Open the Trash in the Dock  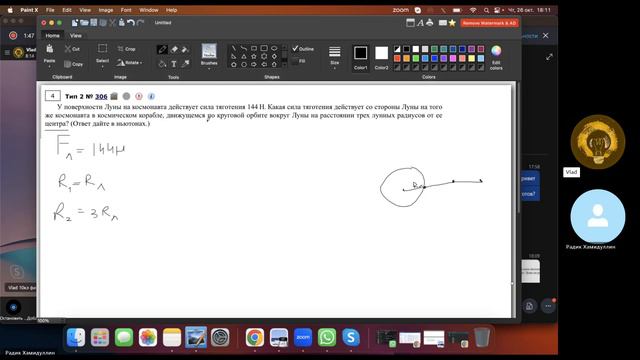click(x=482, y=338)
